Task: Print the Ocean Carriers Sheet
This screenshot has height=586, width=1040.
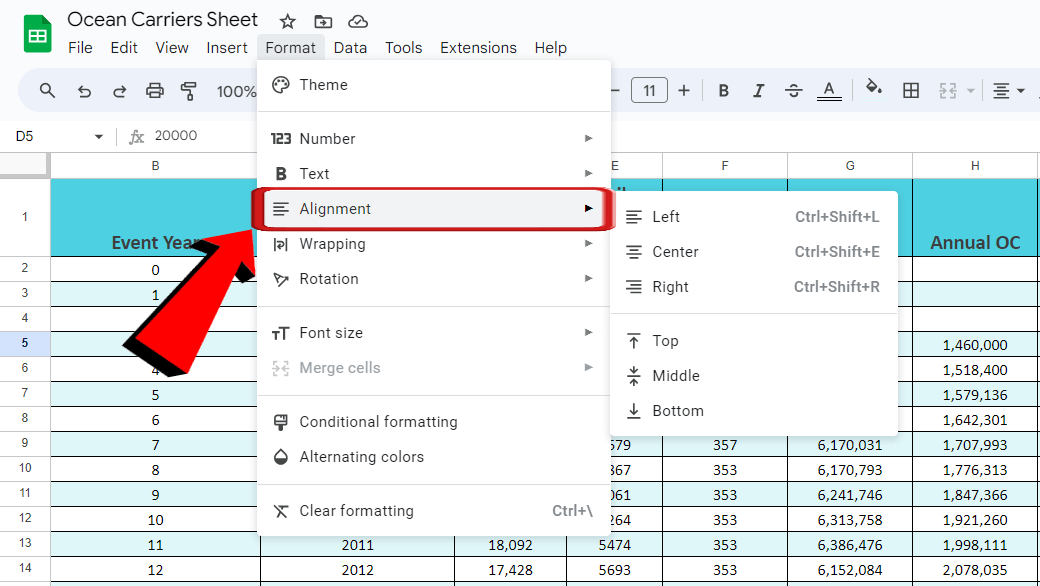Action: tap(154, 90)
